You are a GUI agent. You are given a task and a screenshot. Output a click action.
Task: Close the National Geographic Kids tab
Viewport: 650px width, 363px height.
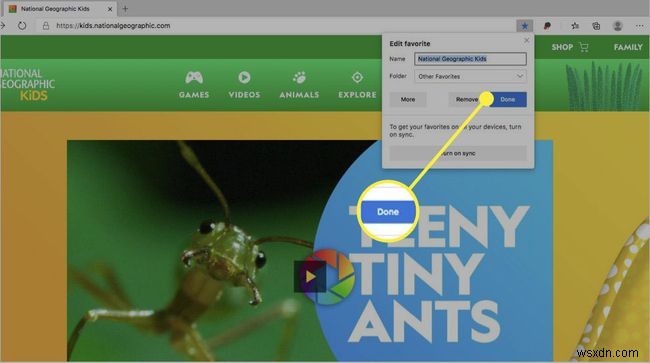[110, 9]
